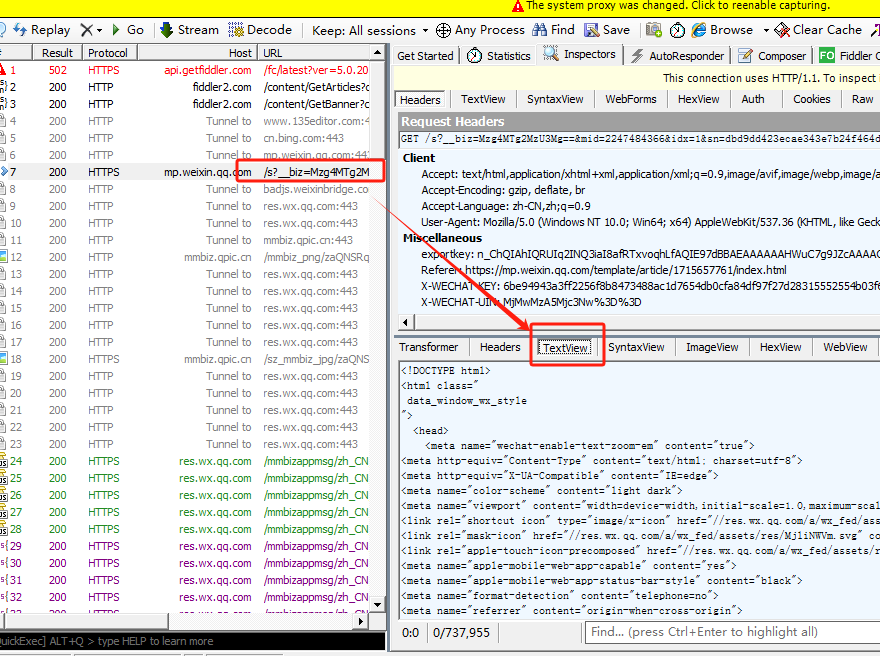
Task: Sort sessions by Host column header
Action: [198, 53]
